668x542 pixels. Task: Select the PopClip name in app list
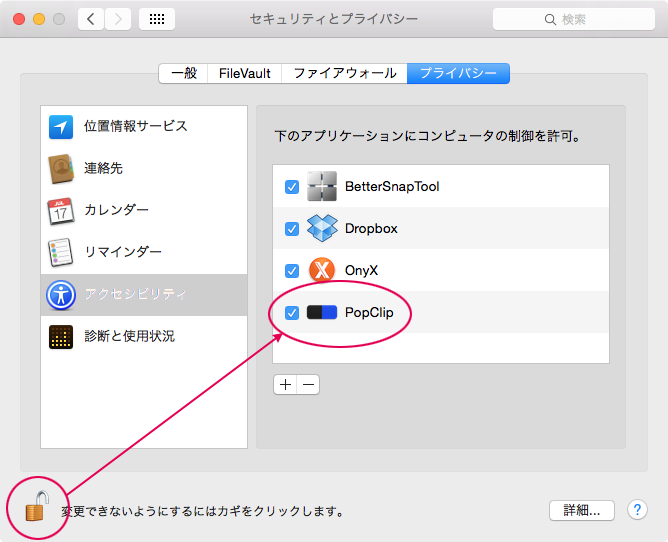[369, 313]
